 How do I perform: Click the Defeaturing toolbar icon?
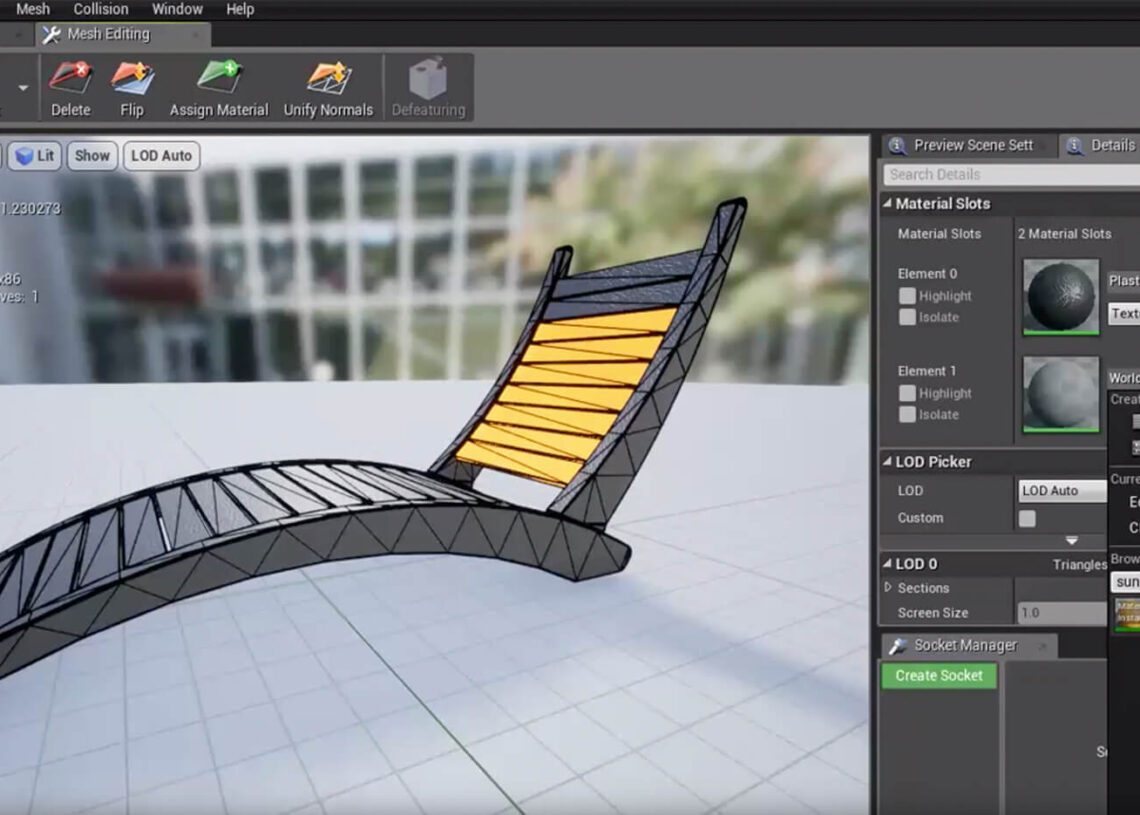tap(428, 78)
